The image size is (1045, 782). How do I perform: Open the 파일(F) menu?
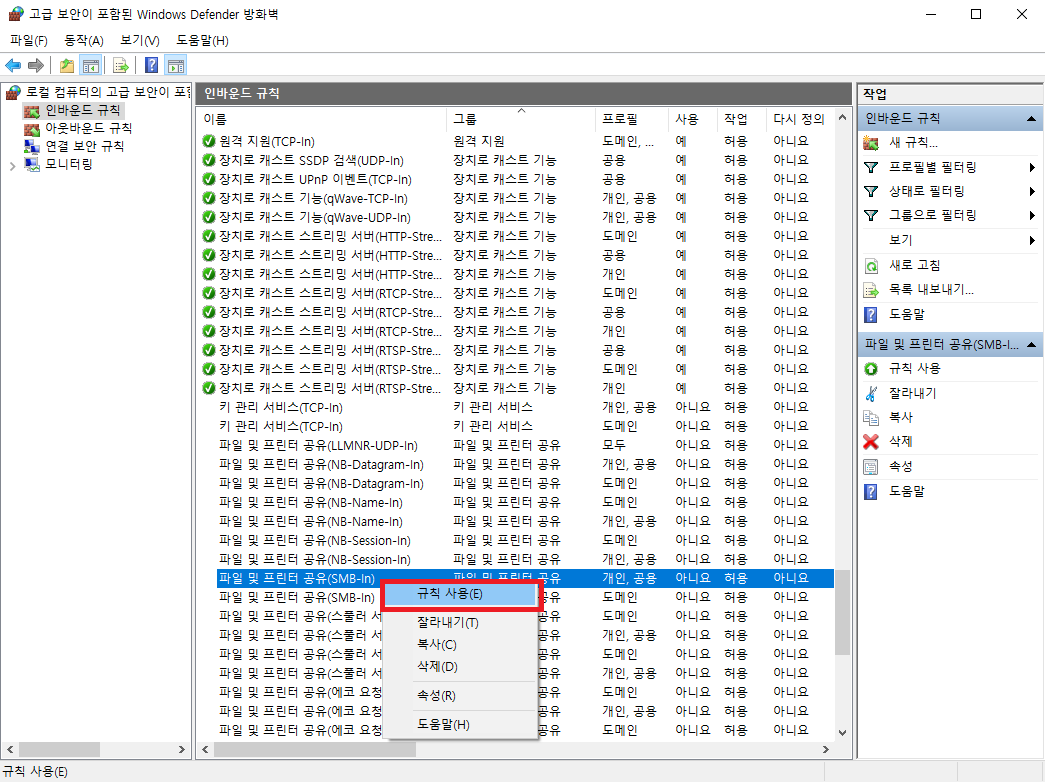(29, 41)
